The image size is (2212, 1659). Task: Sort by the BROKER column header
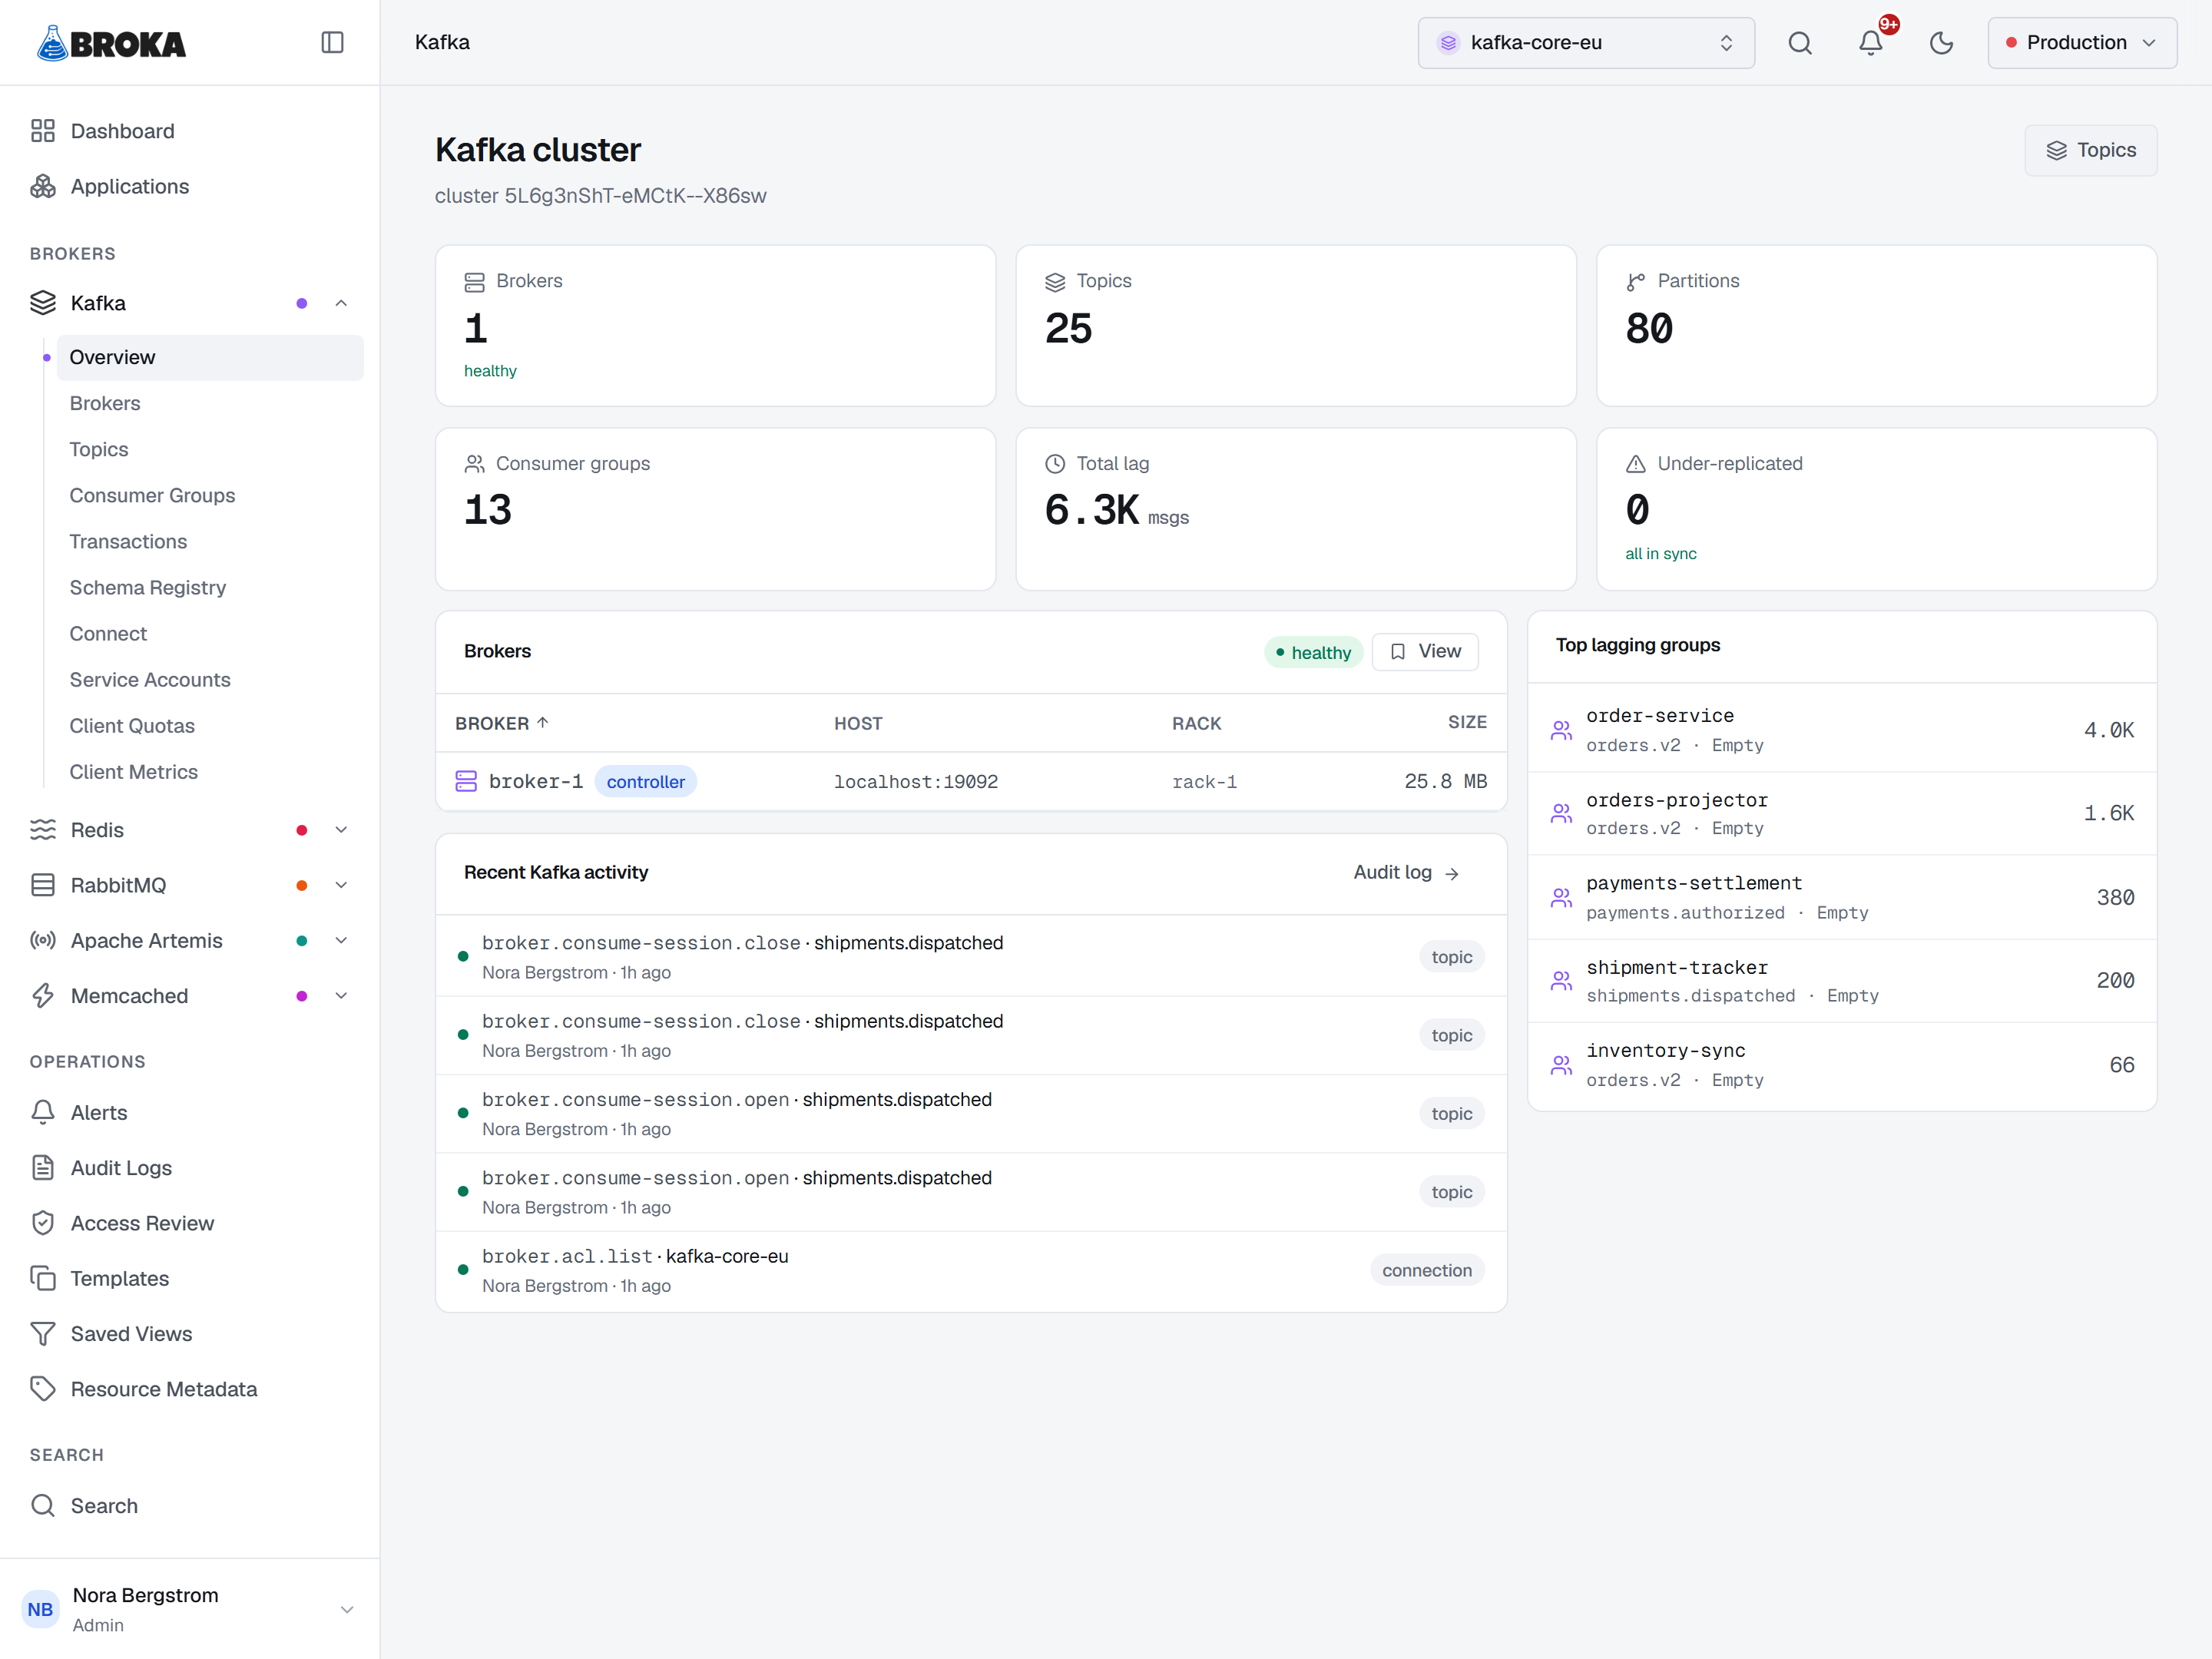[502, 723]
